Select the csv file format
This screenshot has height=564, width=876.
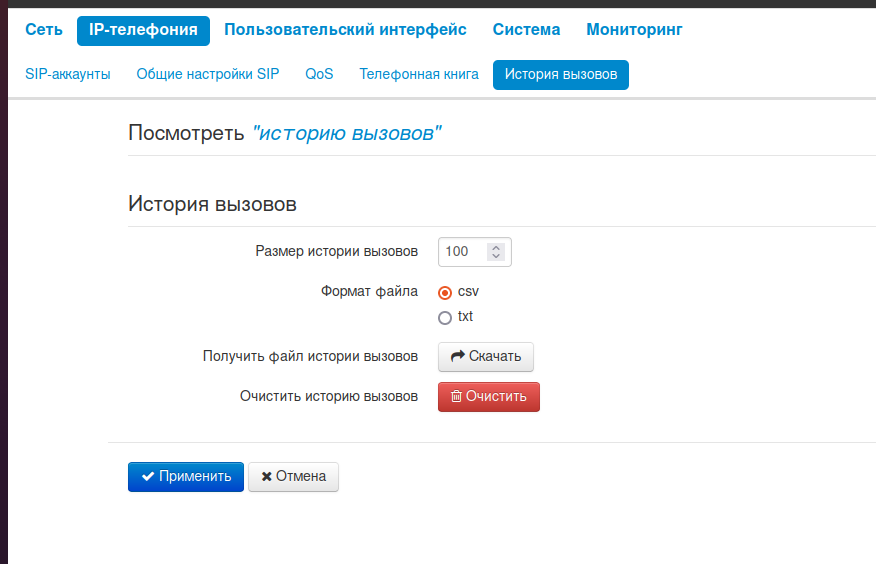click(x=445, y=293)
